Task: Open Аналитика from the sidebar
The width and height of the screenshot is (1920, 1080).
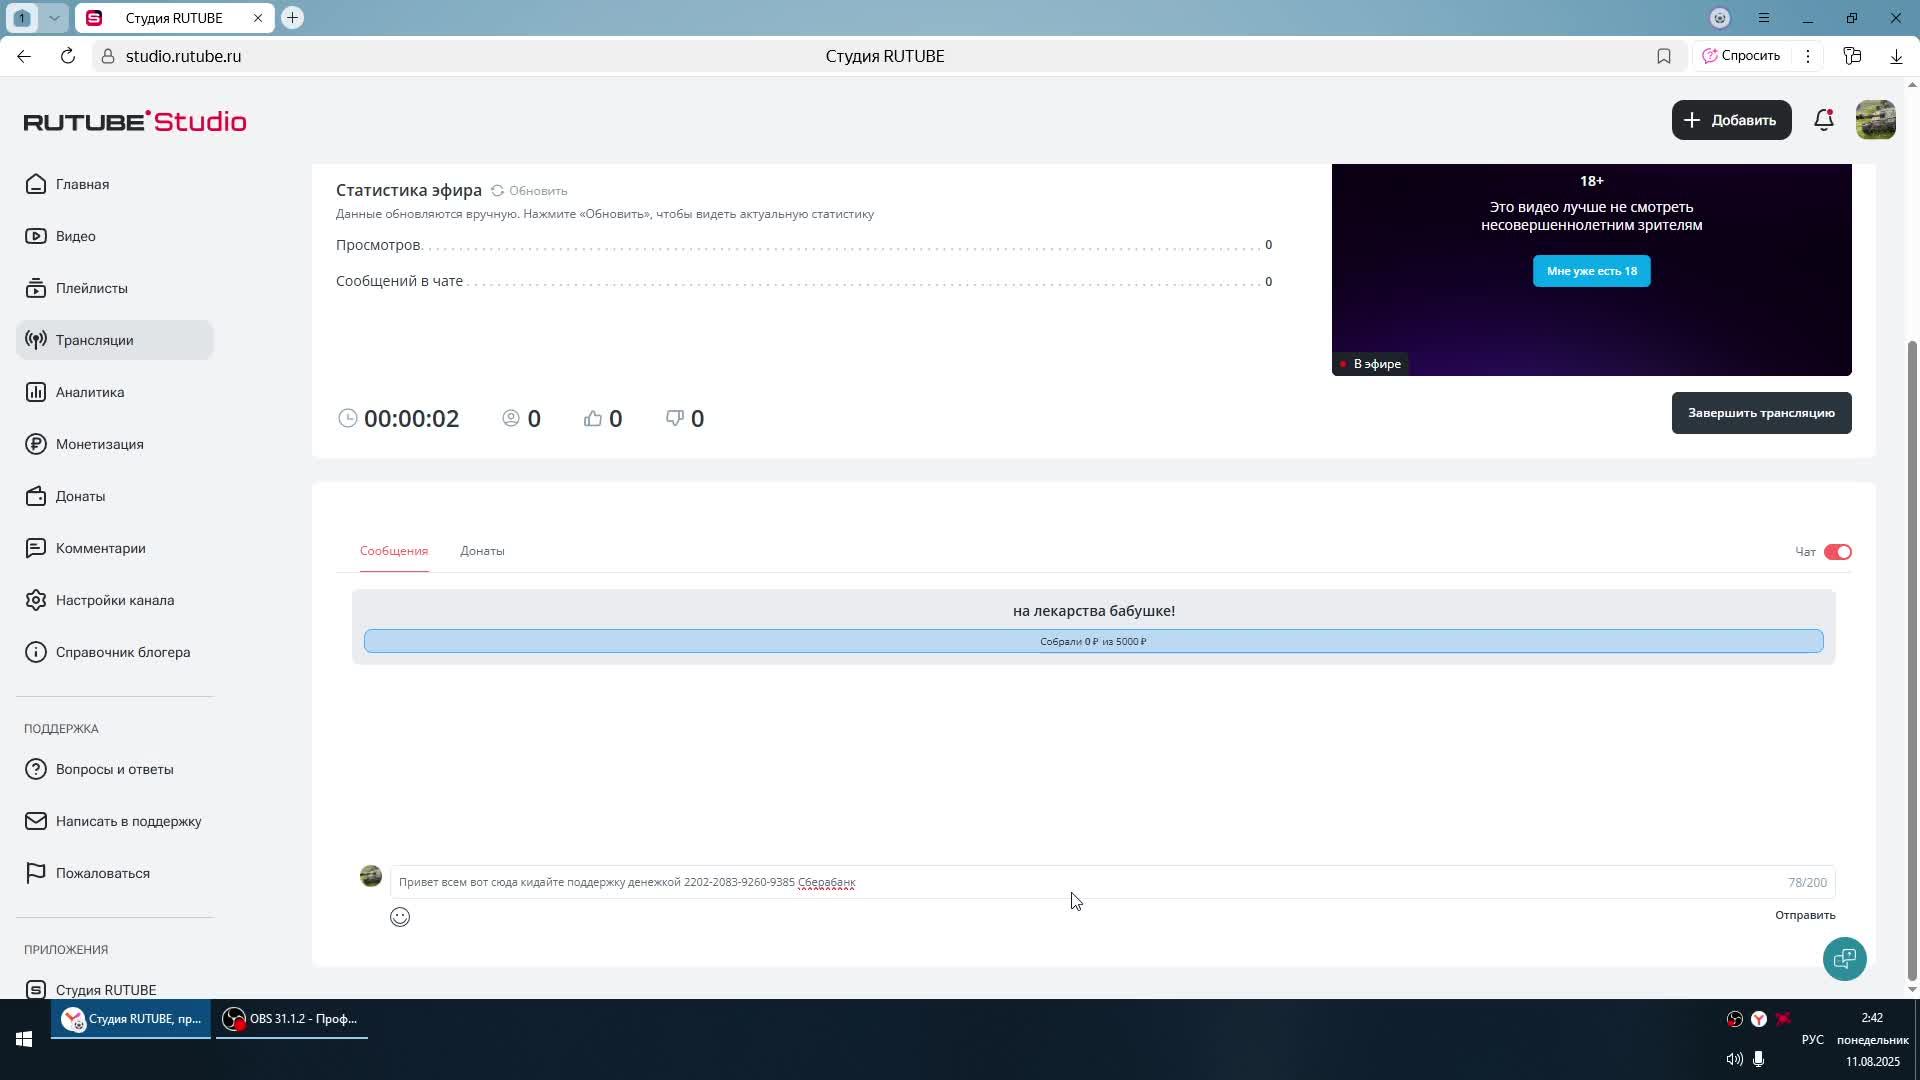Action: point(90,392)
